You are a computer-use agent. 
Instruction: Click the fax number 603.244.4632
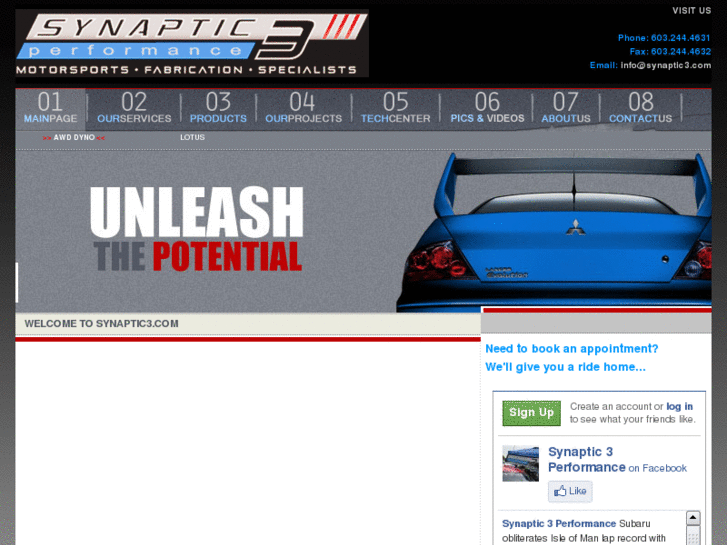point(680,51)
